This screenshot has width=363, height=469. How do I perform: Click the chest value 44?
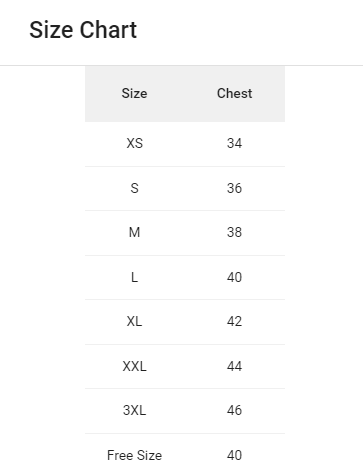234,366
